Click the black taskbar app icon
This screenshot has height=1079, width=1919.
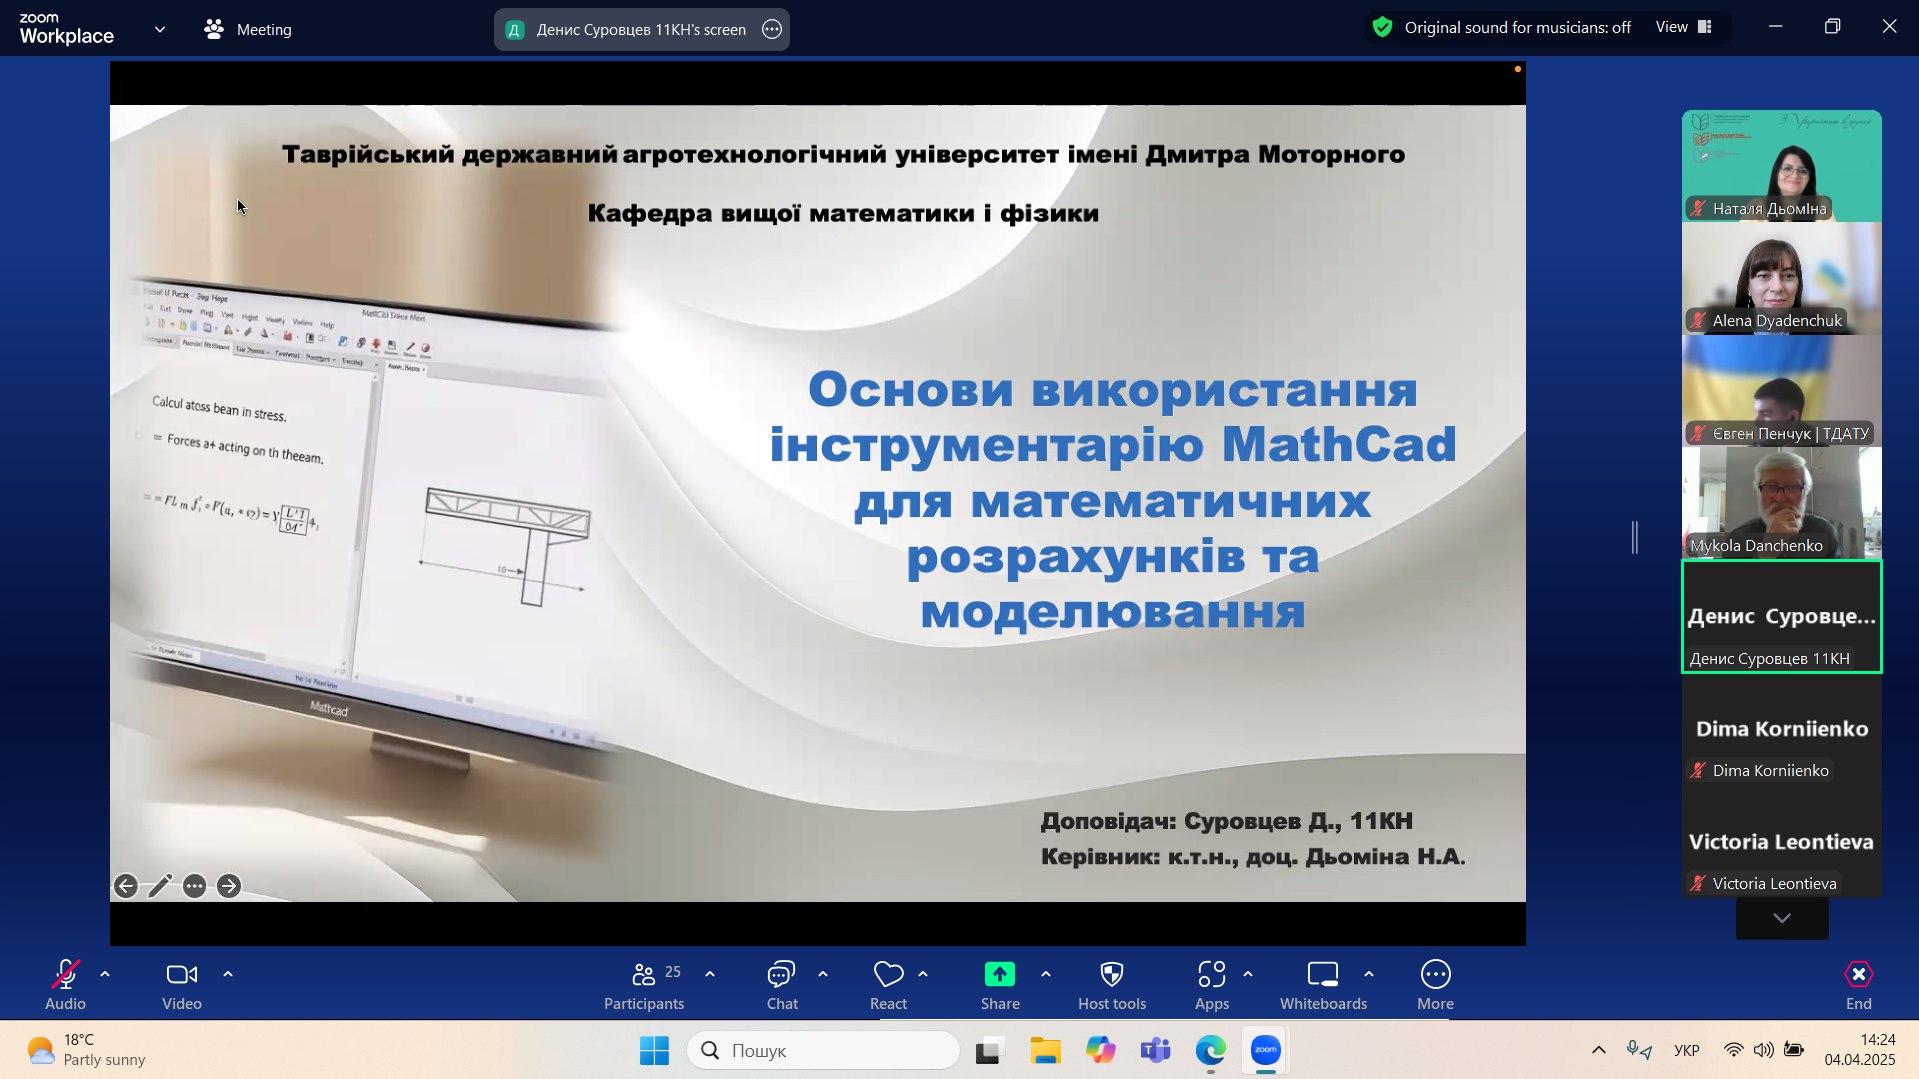coord(989,1050)
